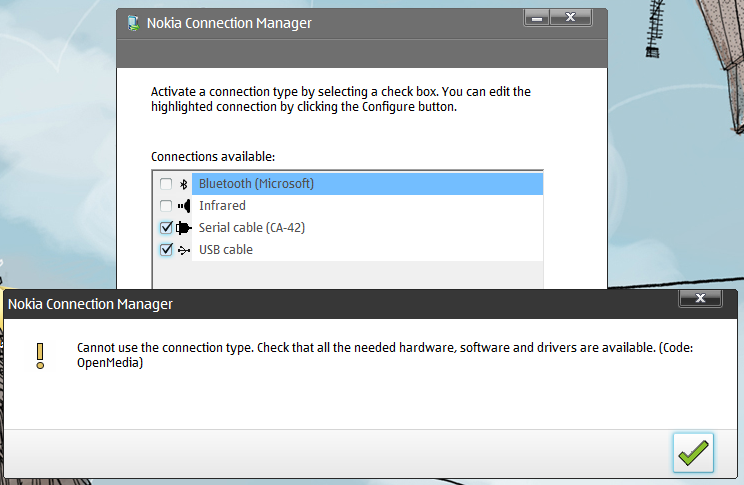Click empty area in connections list
The width and height of the screenshot is (744, 485).
pyautogui.click(x=348, y=274)
